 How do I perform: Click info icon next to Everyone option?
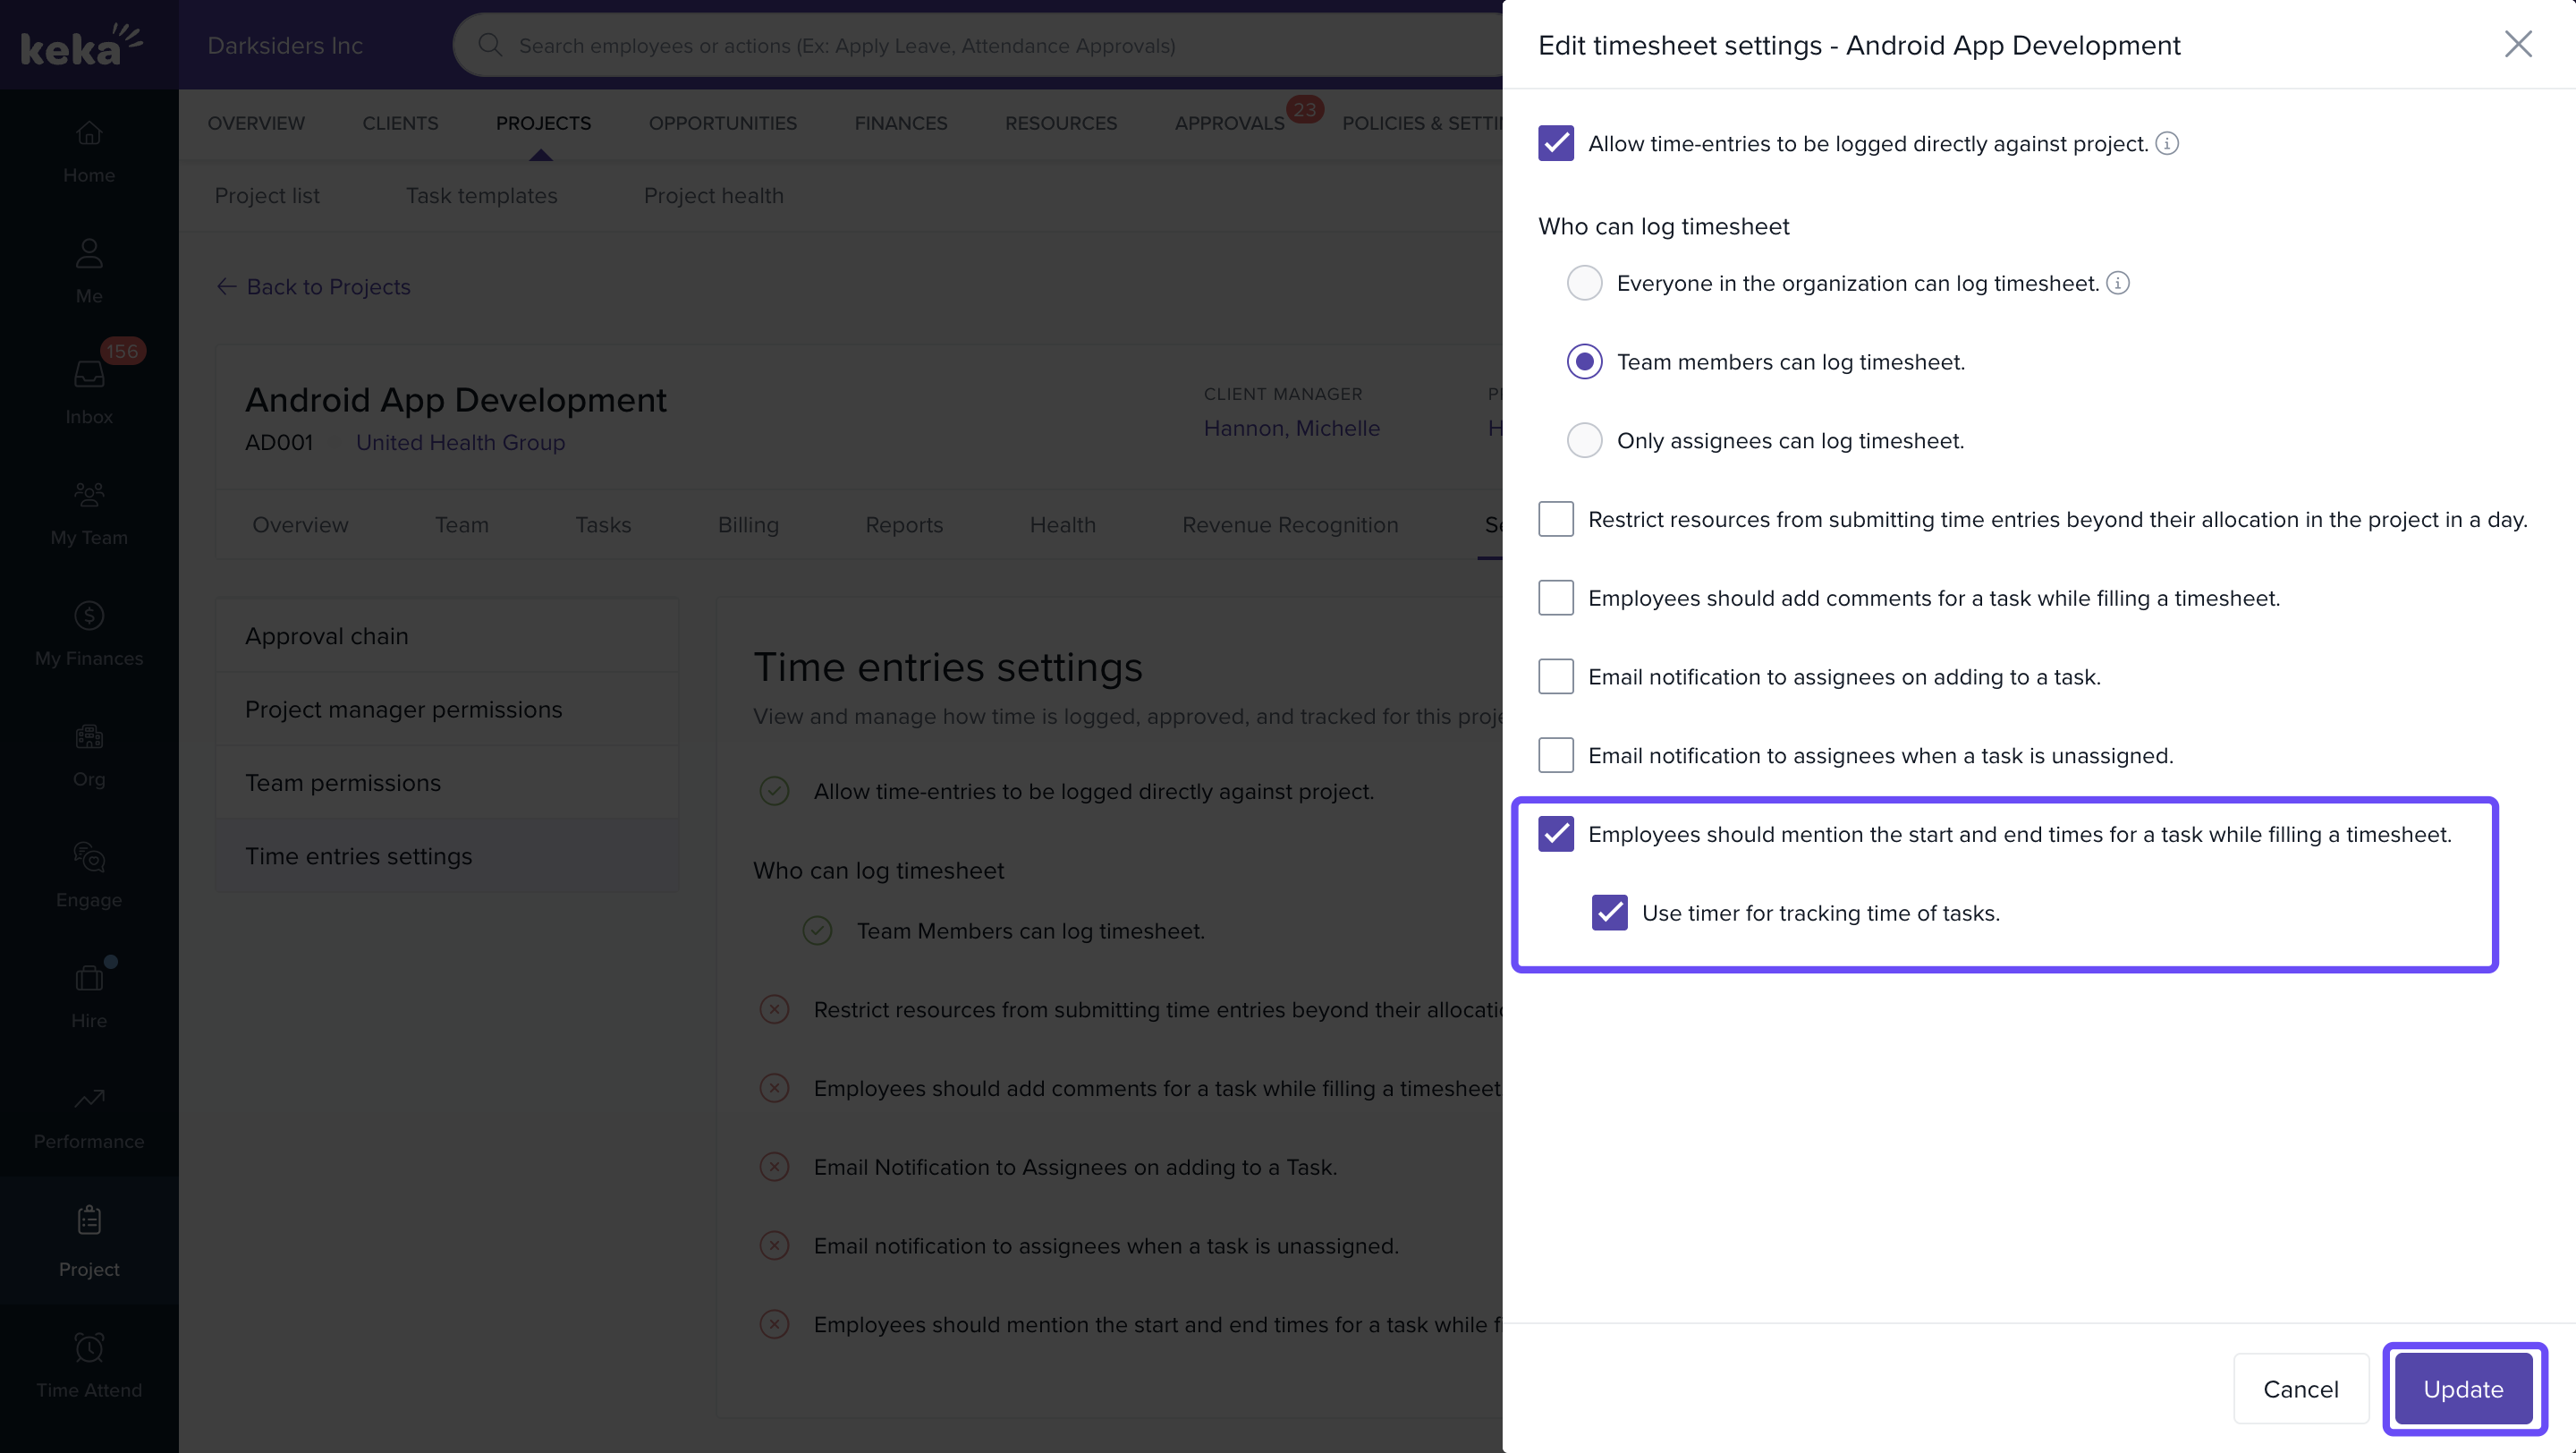tap(2117, 284)
